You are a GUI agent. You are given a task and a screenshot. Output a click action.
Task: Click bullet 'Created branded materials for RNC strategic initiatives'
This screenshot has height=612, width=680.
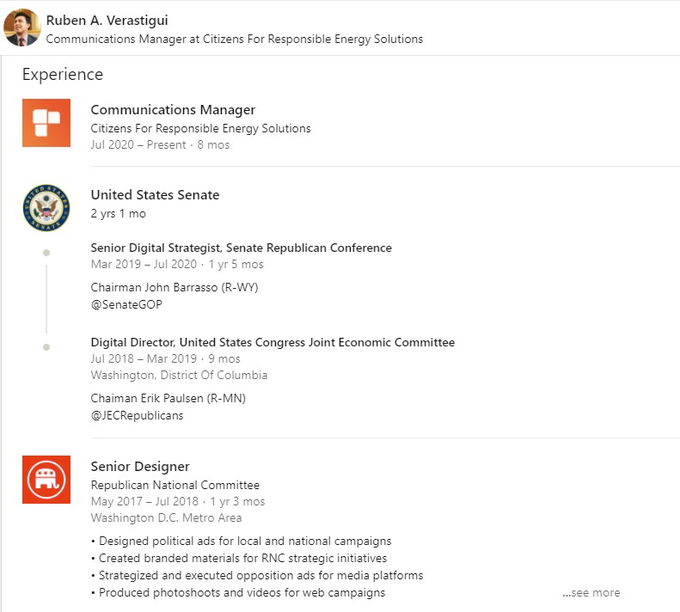pyautogui.click(x=239, y=558)
